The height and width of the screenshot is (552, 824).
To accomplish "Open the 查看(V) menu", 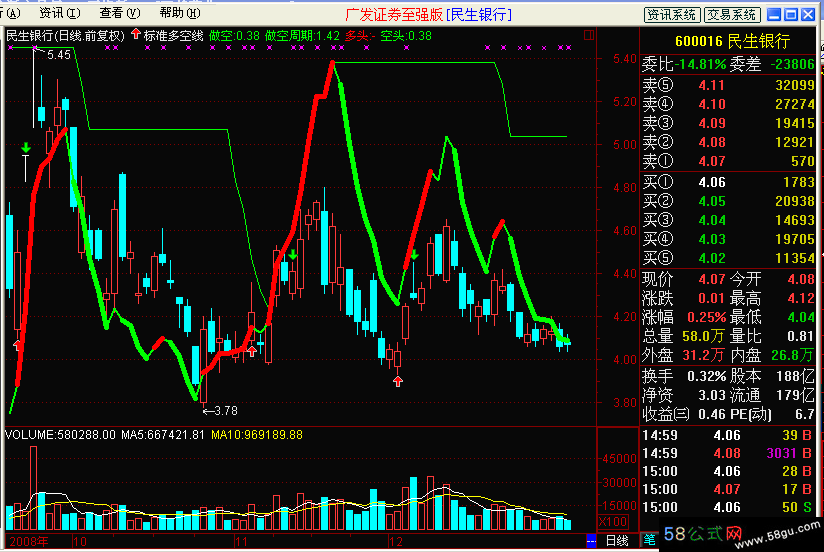I will coord(120,13).
